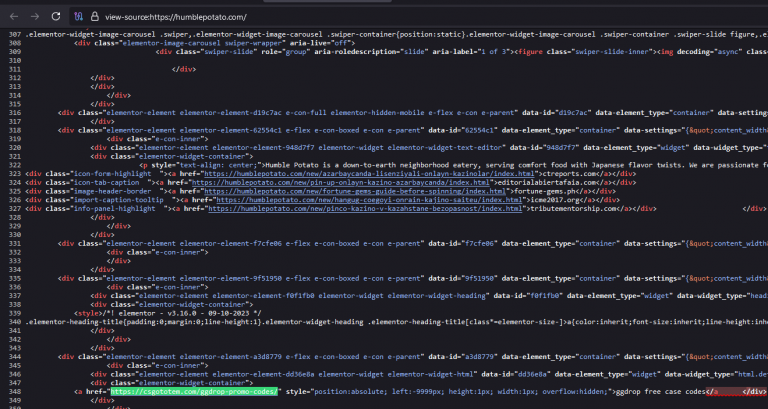Click the class value 'image-header-border'
The width and height of the screenshot is (768, 409).
[113, 192]
